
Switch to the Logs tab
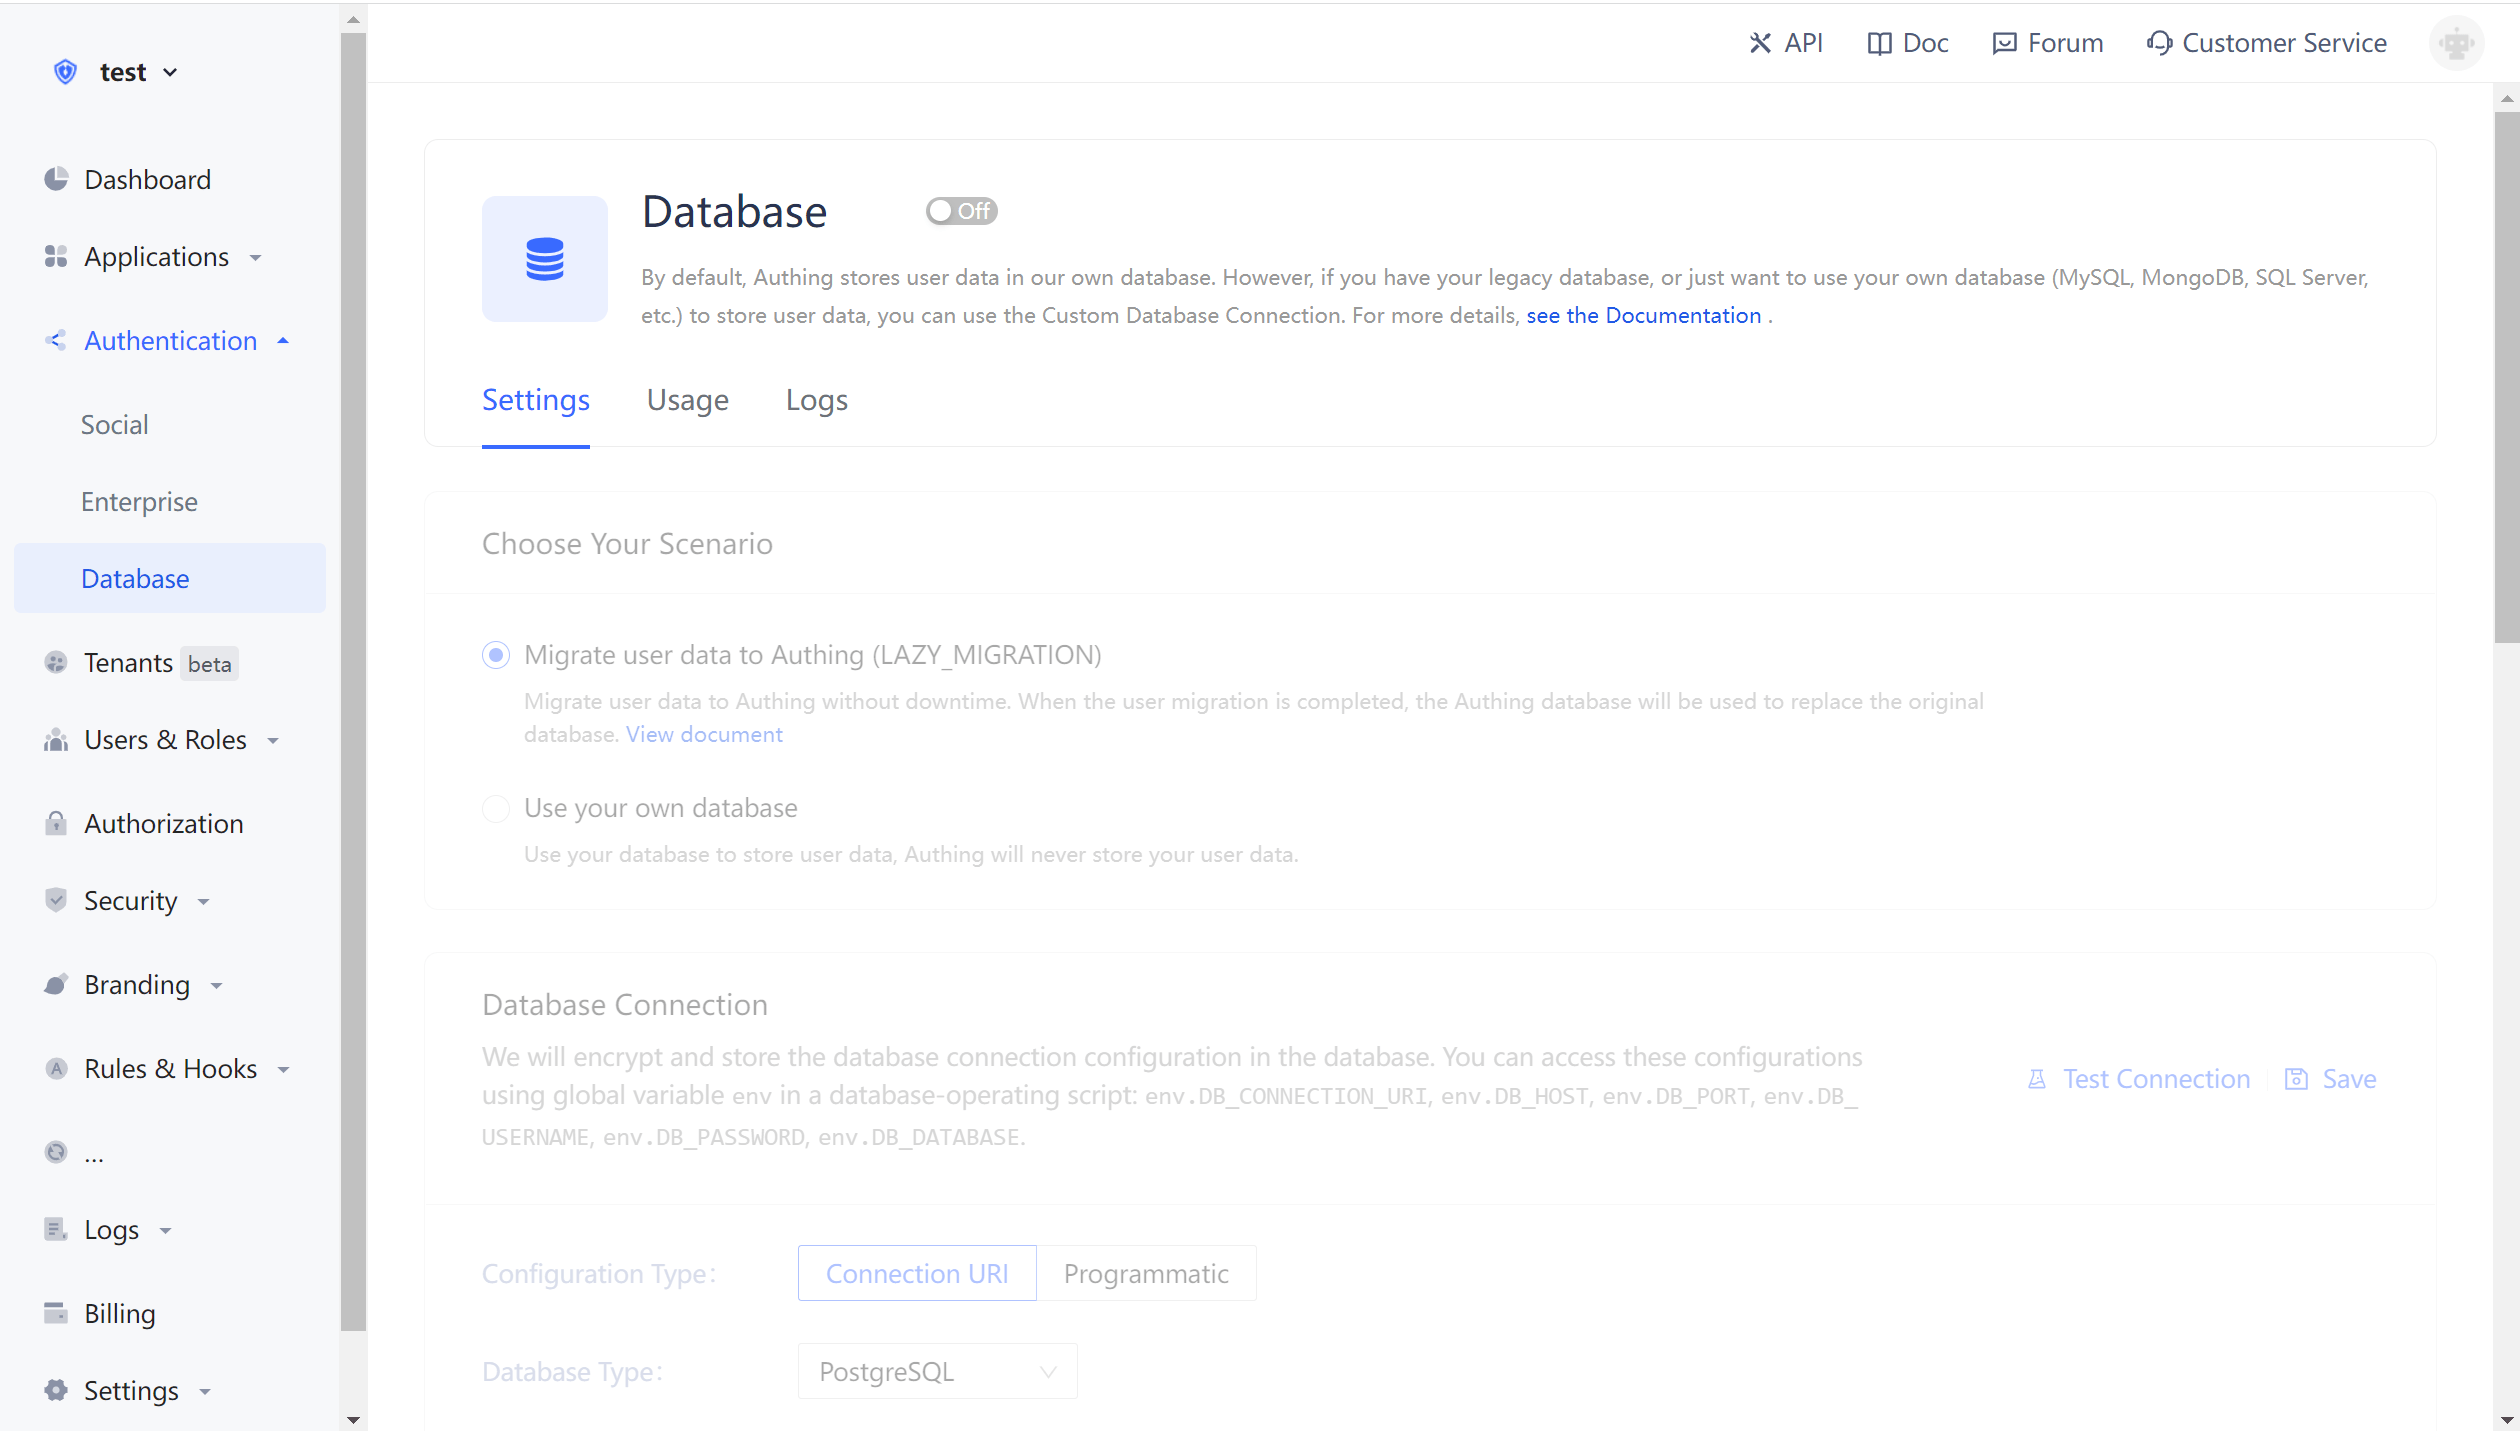816,400
